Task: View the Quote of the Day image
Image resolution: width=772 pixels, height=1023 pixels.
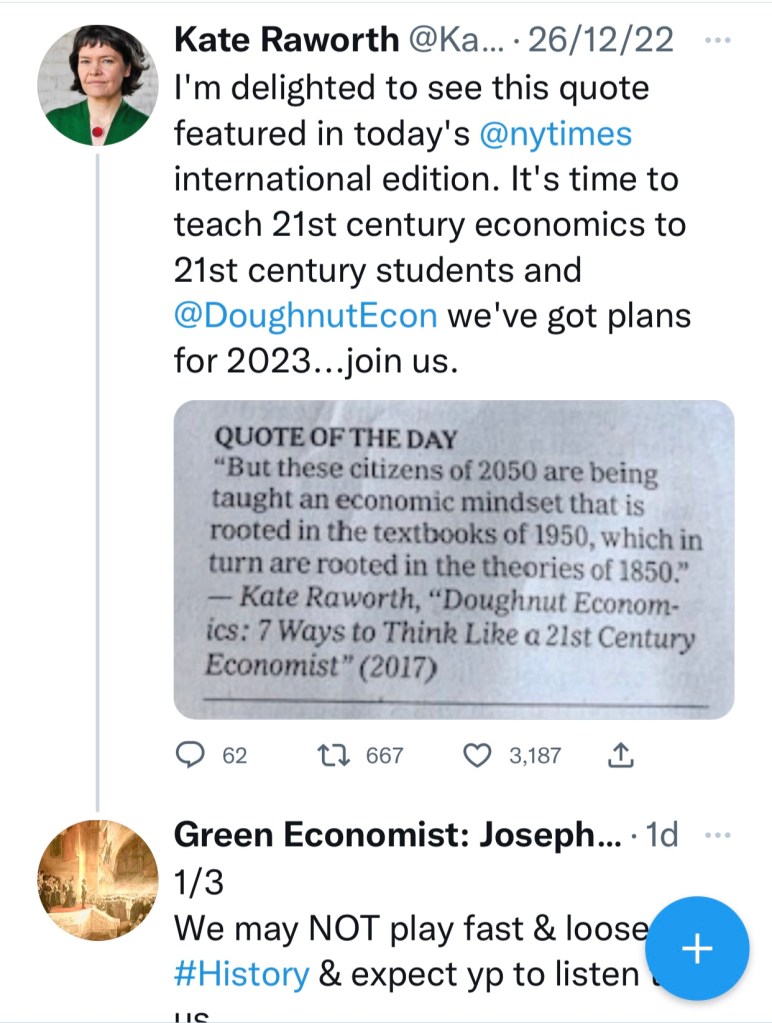Action: tap(453, 559)
